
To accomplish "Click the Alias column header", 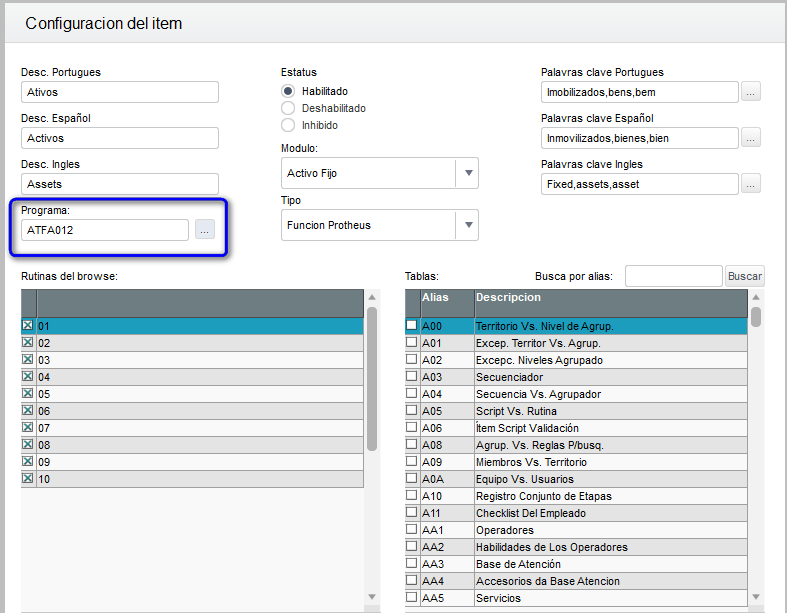I will [x=447, y=303].
